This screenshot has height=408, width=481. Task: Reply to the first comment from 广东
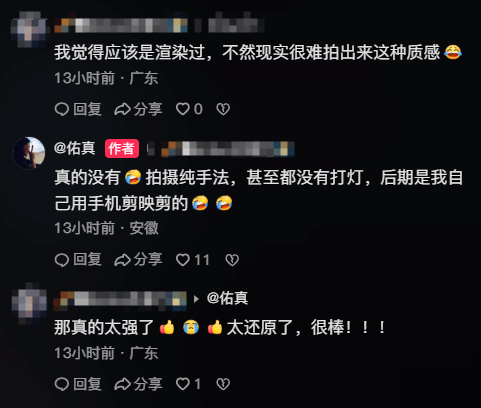click(78, 109)
